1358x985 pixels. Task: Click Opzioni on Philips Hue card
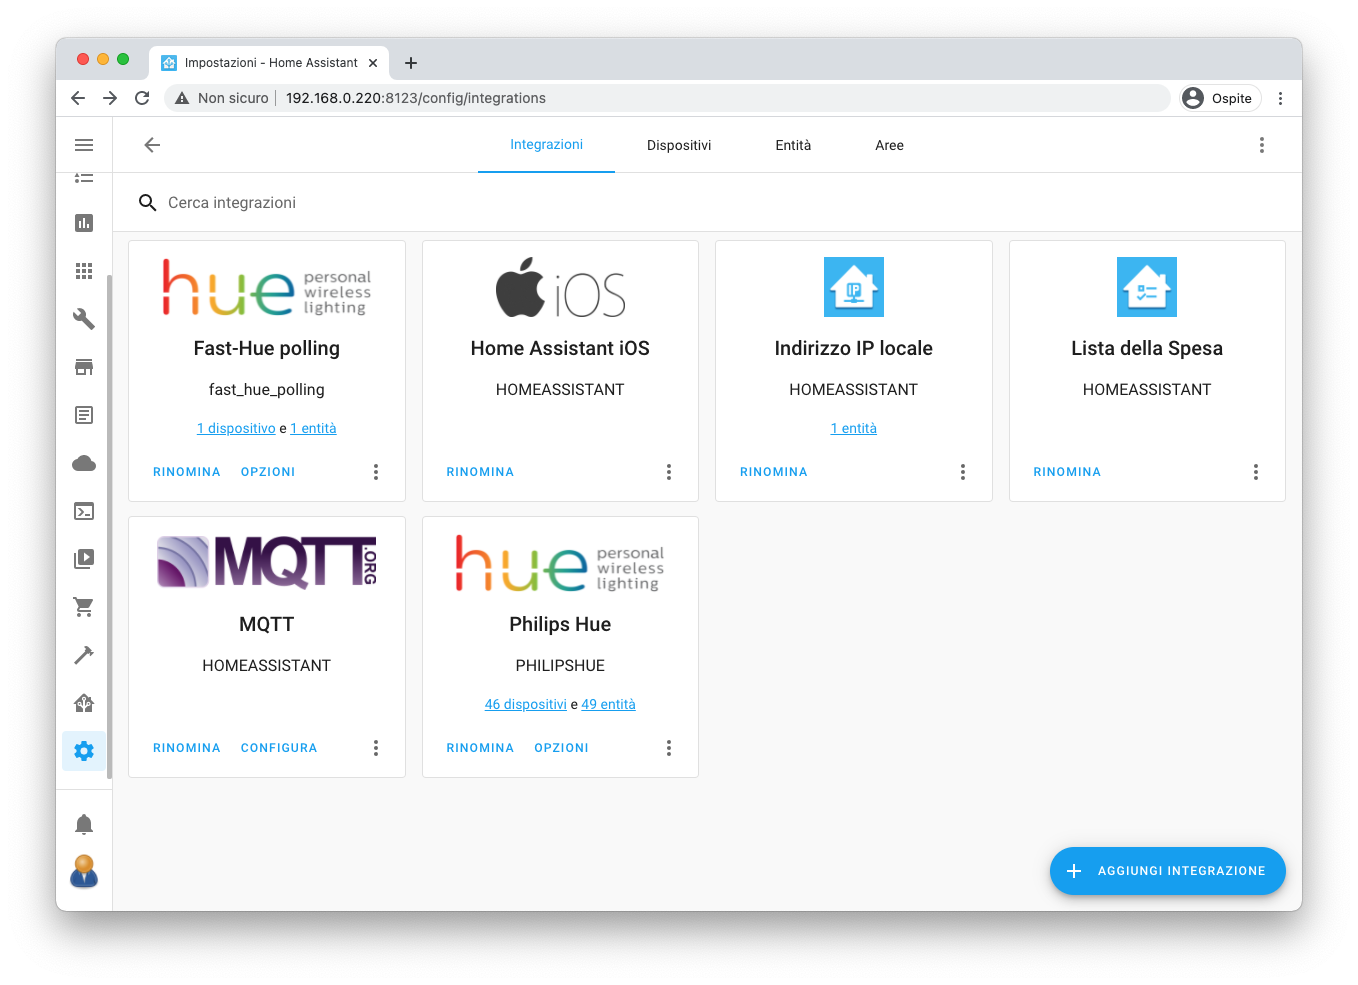[562, 748]
